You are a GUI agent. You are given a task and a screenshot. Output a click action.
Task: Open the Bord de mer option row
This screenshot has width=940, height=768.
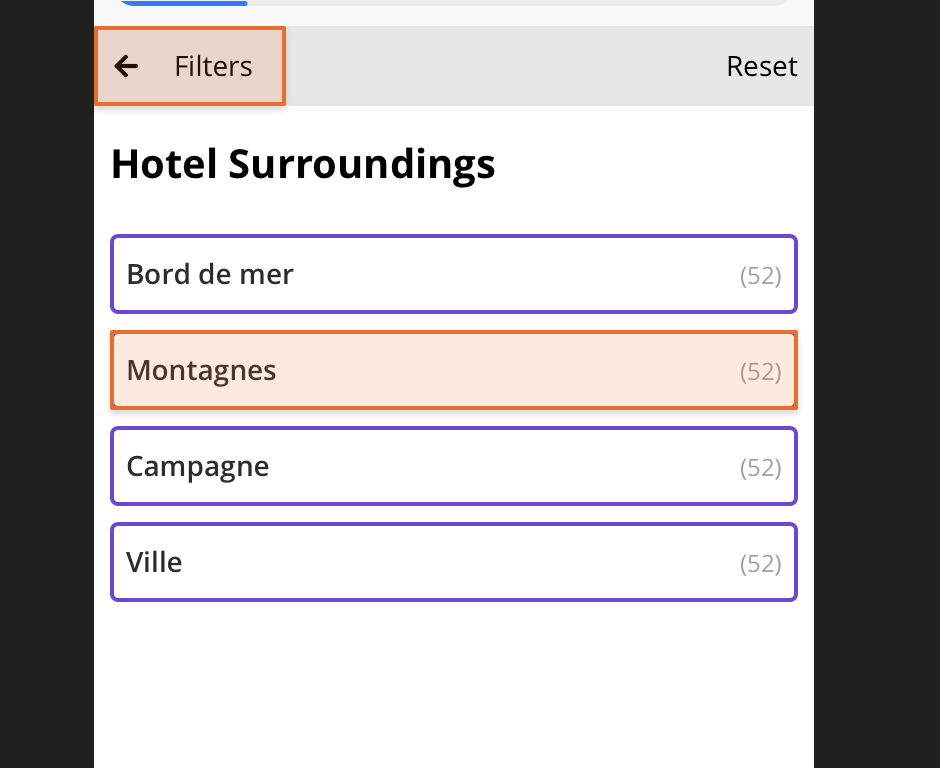454,274
